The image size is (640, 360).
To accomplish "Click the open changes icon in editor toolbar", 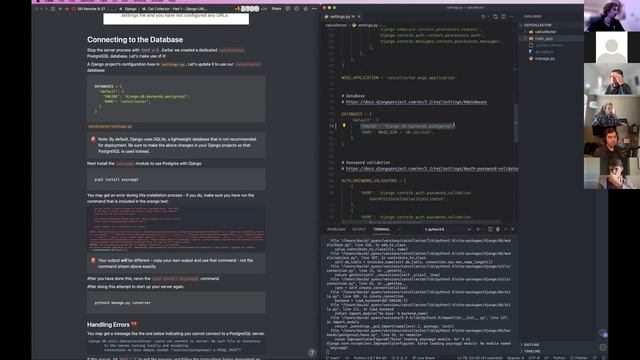I will click(x=496, y=17).
